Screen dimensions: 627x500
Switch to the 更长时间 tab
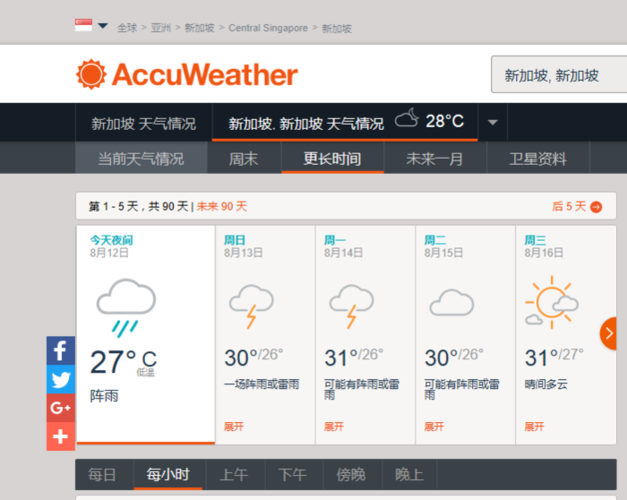pos(332,159)
